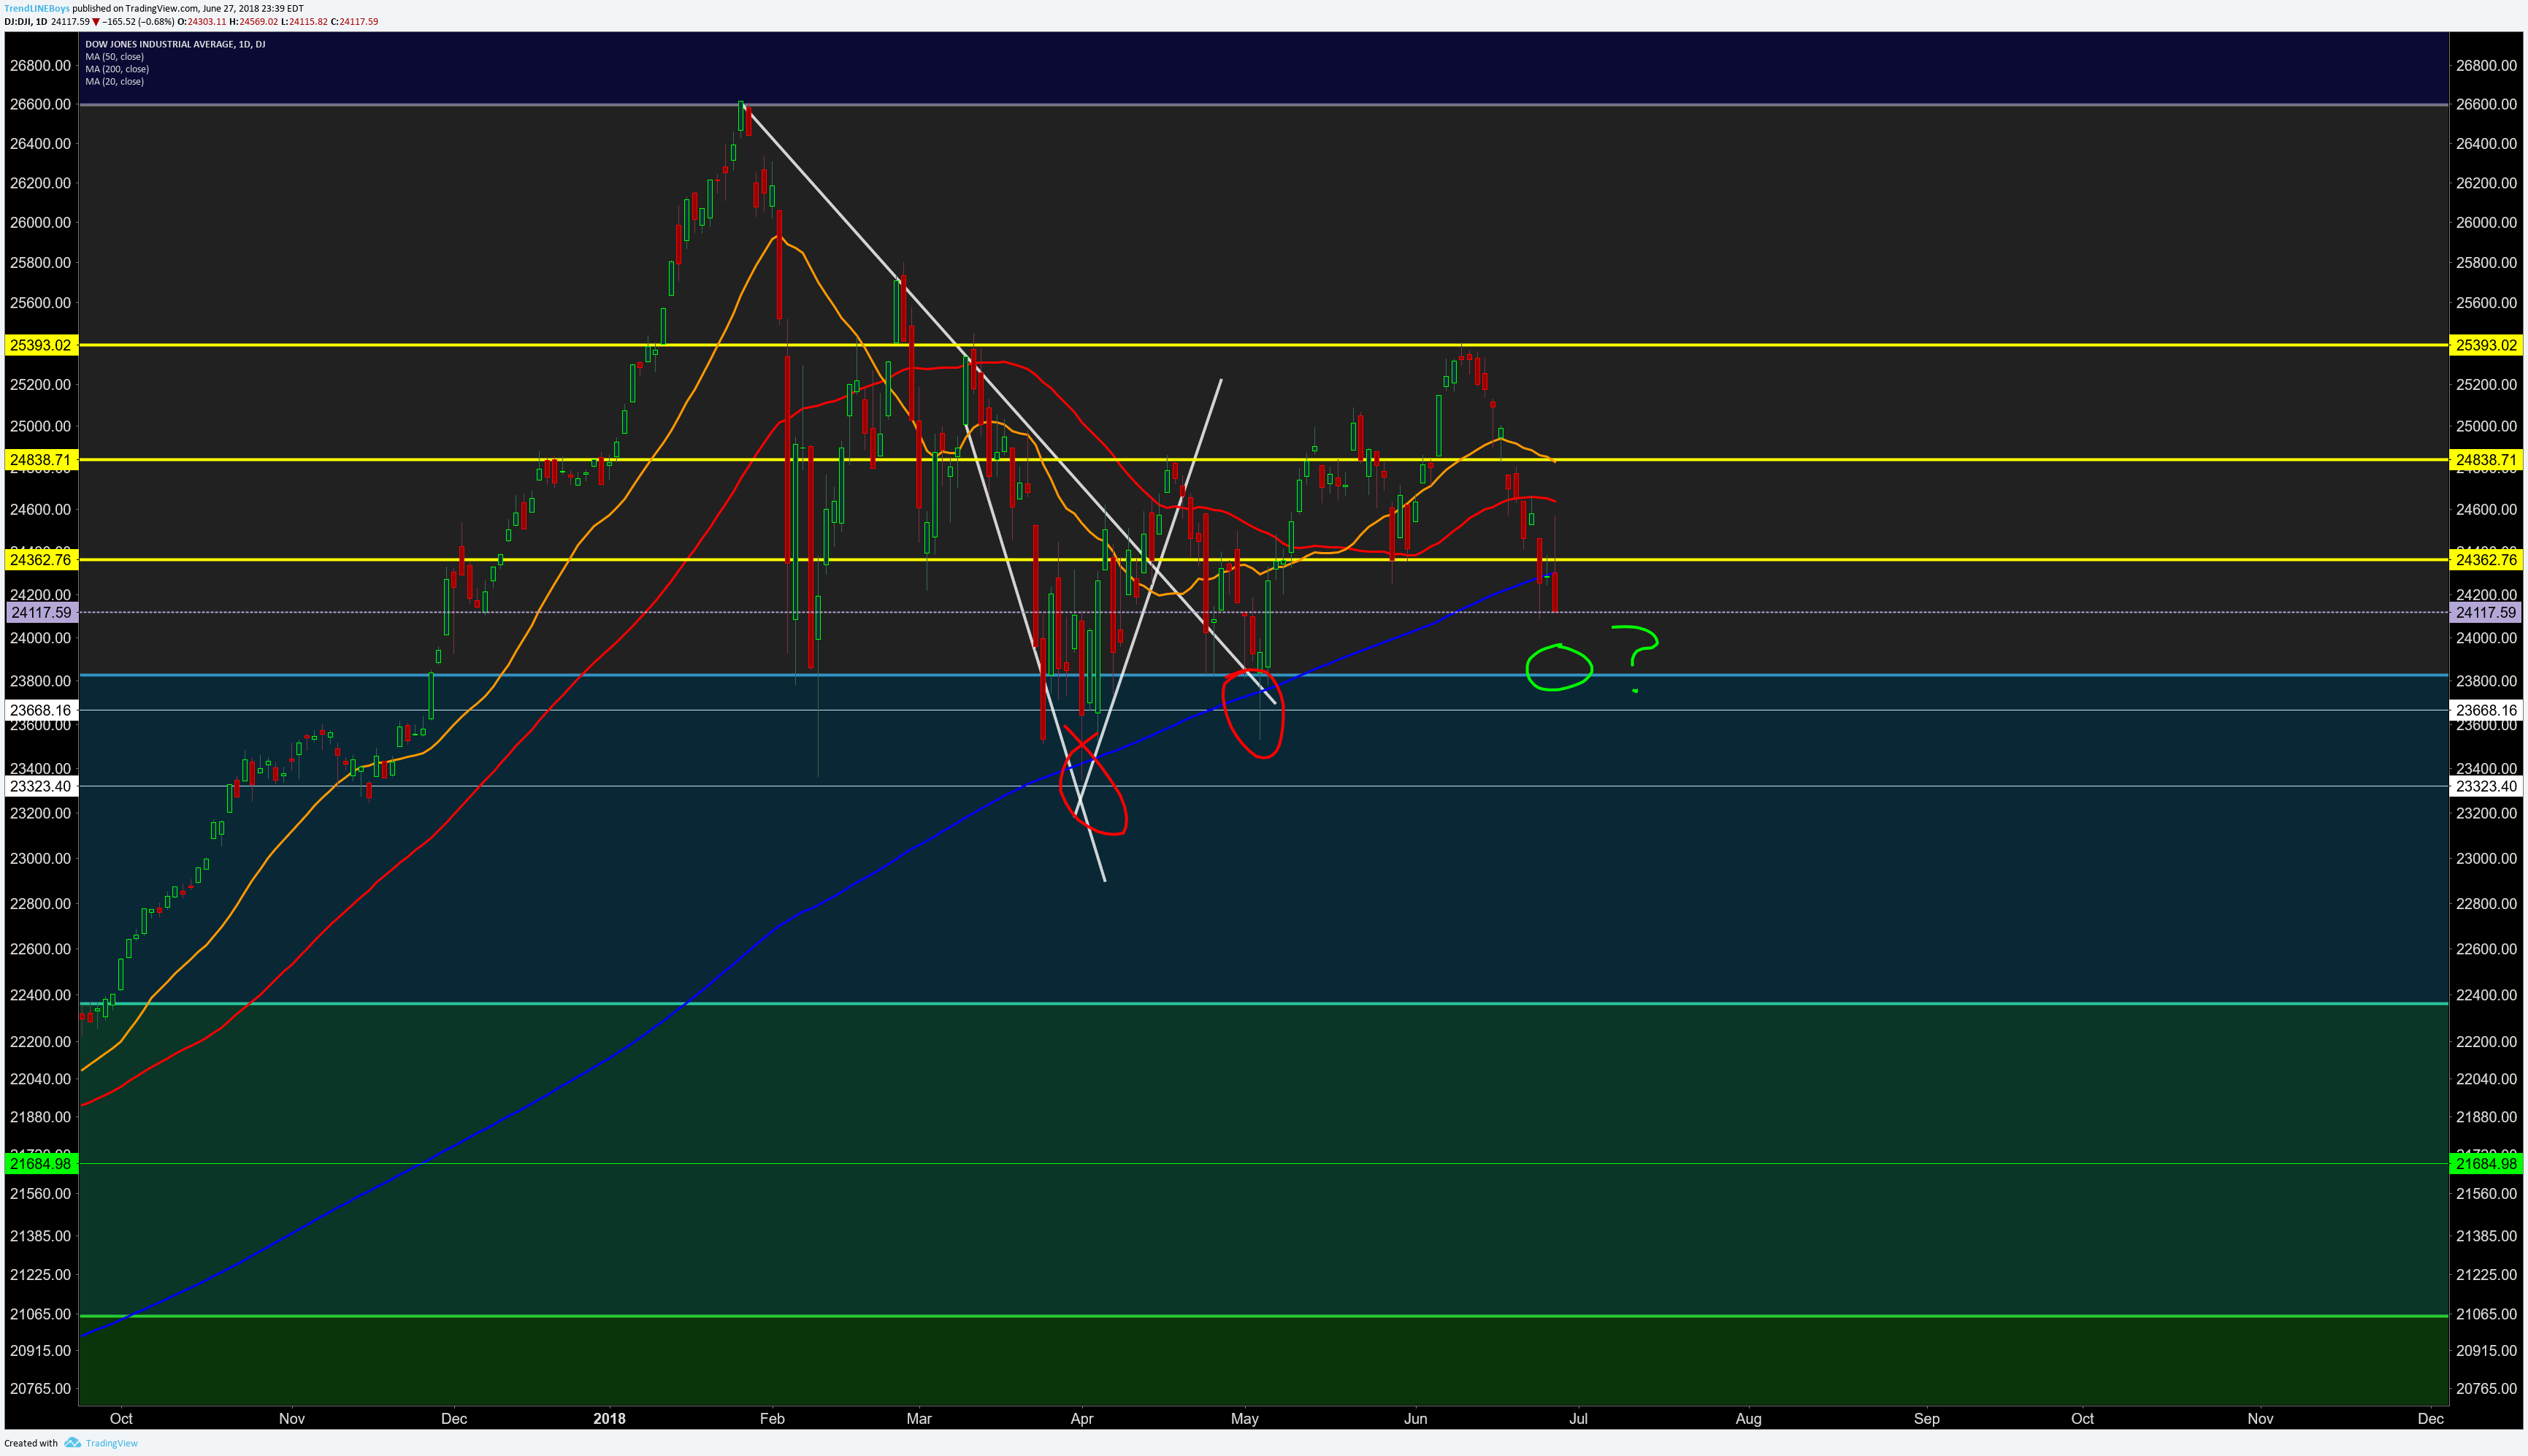Click the Apr label on the time axis

[1082, 1419]
